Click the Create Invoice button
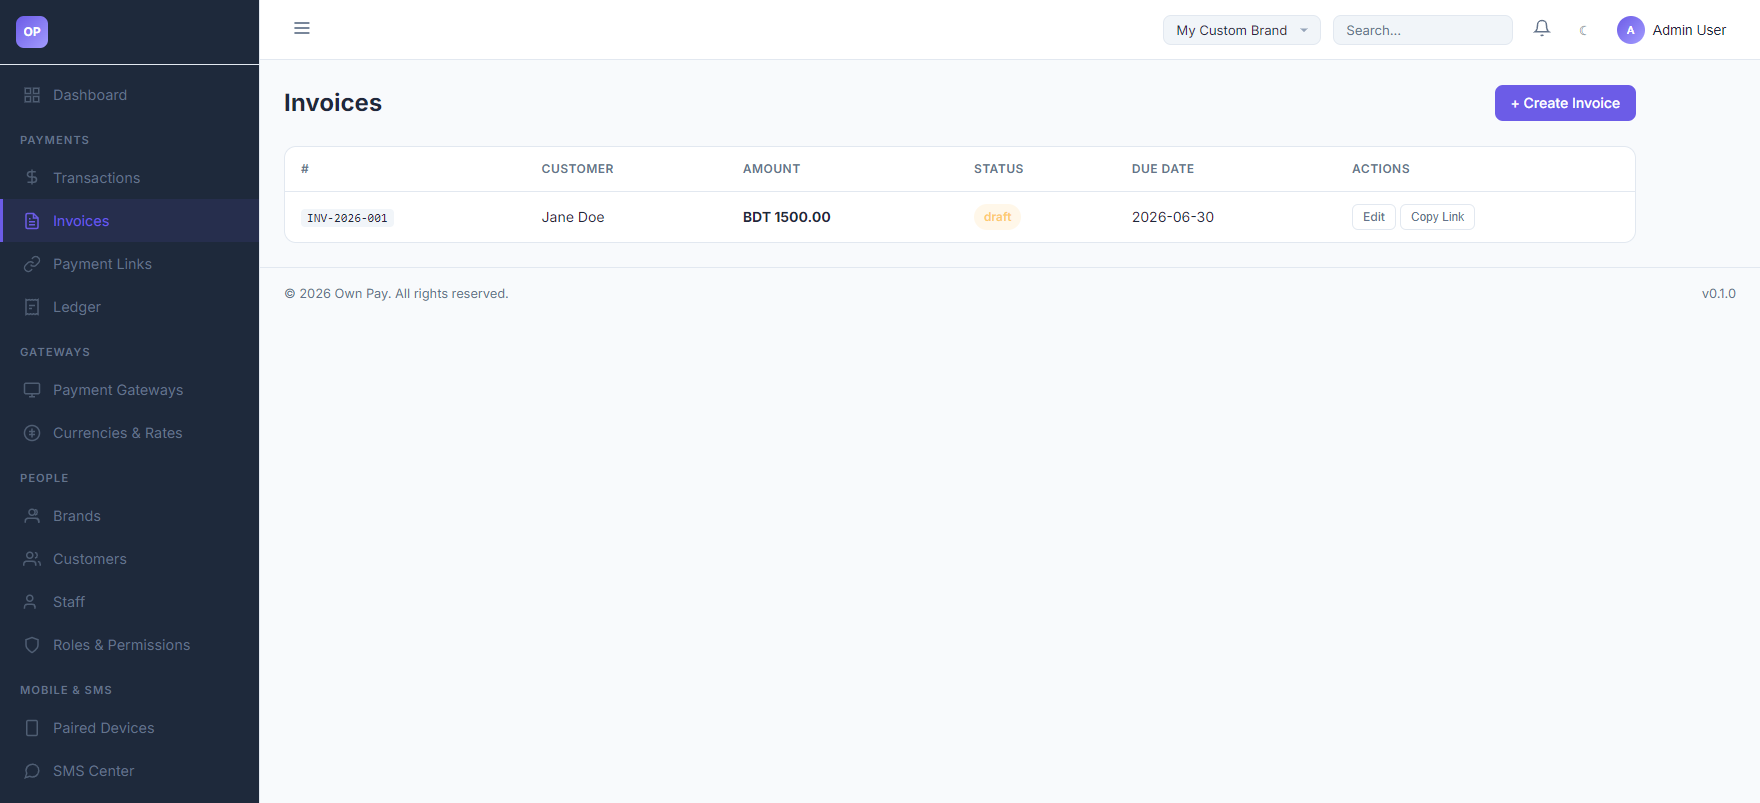Viewport: 1760px width, 803px height. point(1565,103)
